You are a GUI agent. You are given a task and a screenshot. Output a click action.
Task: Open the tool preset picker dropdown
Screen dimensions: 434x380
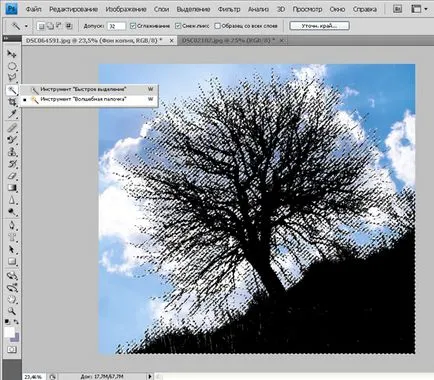click(x=26, y=26)
